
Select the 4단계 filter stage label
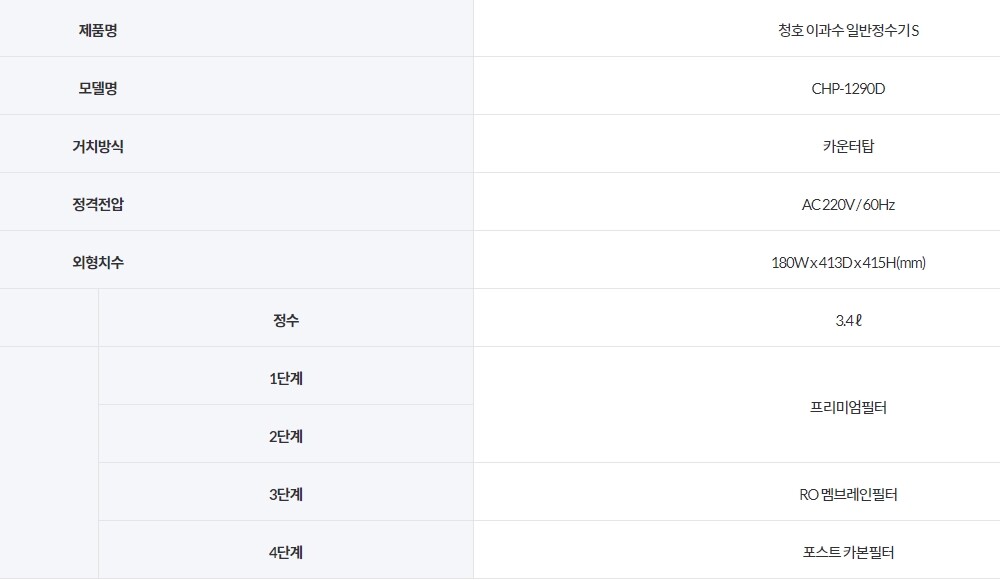(x=286, y=551)
